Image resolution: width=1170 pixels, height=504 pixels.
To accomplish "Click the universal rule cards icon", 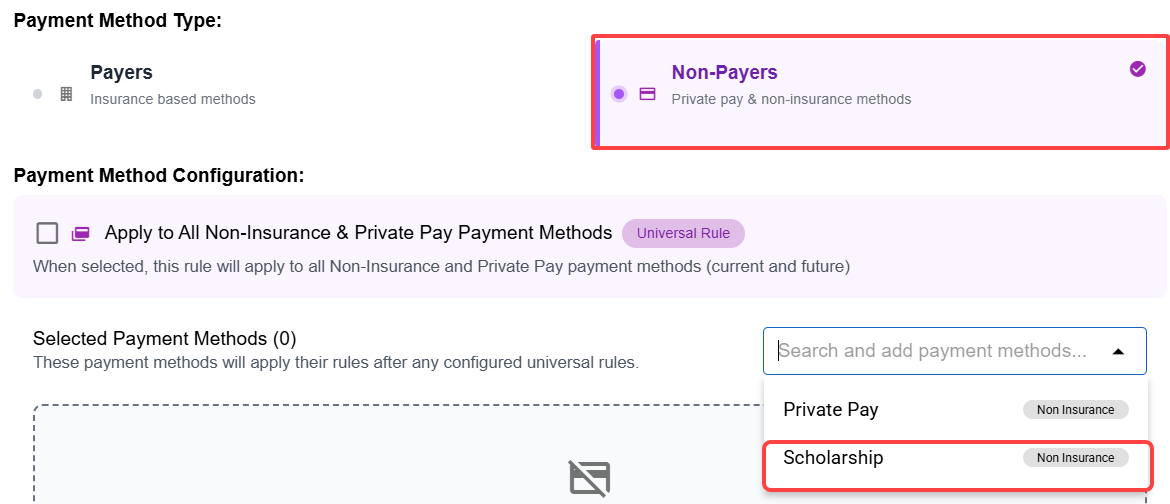I will coord(81,234).
